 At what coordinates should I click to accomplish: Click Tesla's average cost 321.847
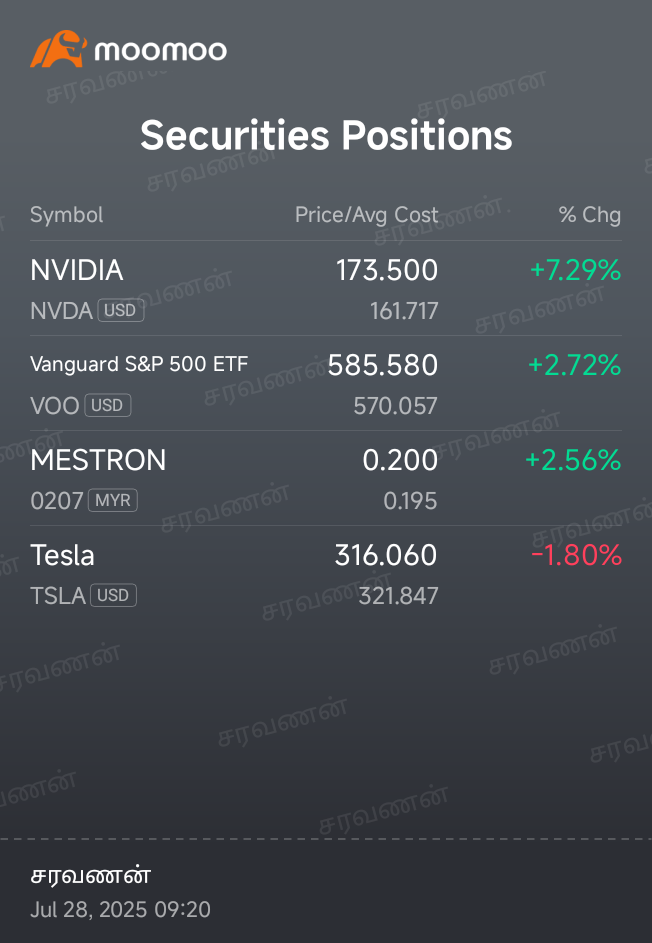(x=398, y=596)
